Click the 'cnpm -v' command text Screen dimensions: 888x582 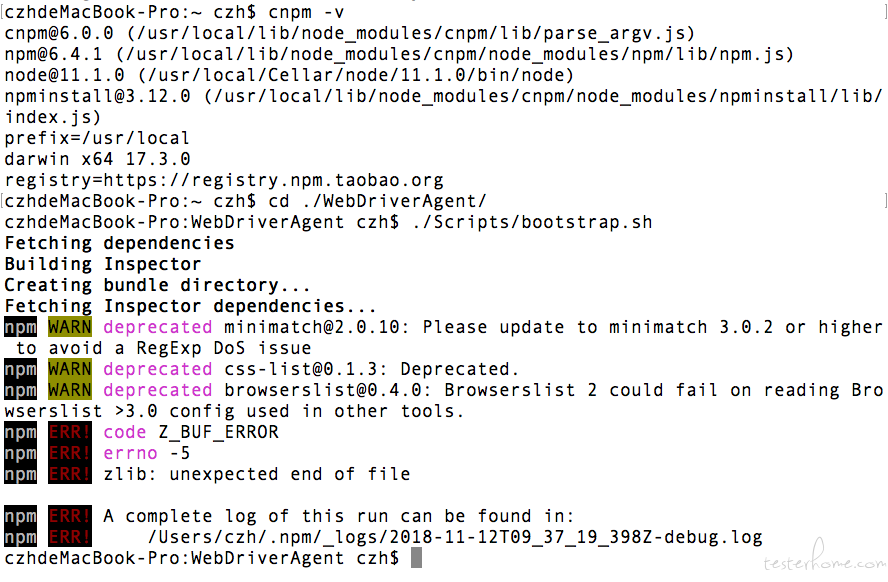coord(306,12)
